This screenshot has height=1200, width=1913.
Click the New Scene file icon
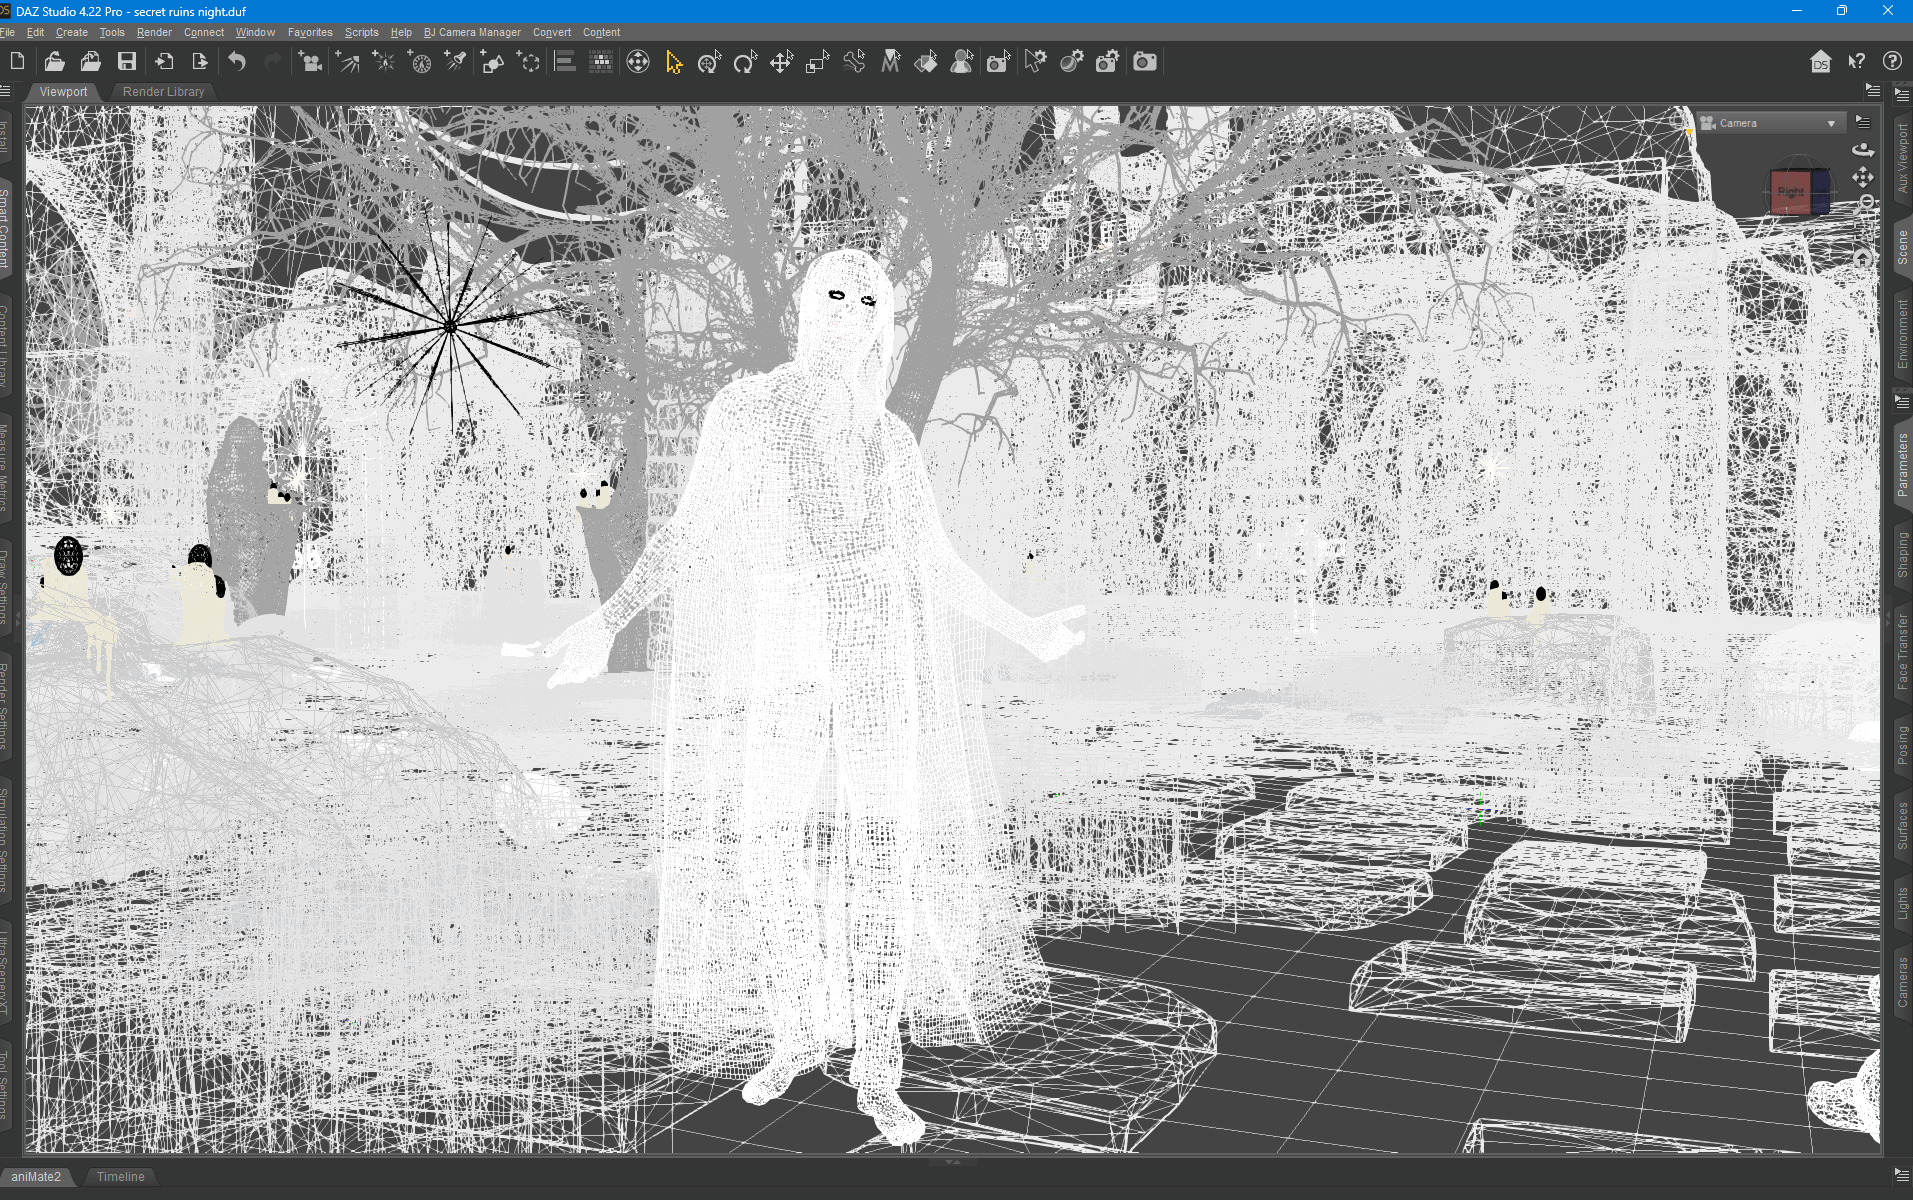pos(17,62)
